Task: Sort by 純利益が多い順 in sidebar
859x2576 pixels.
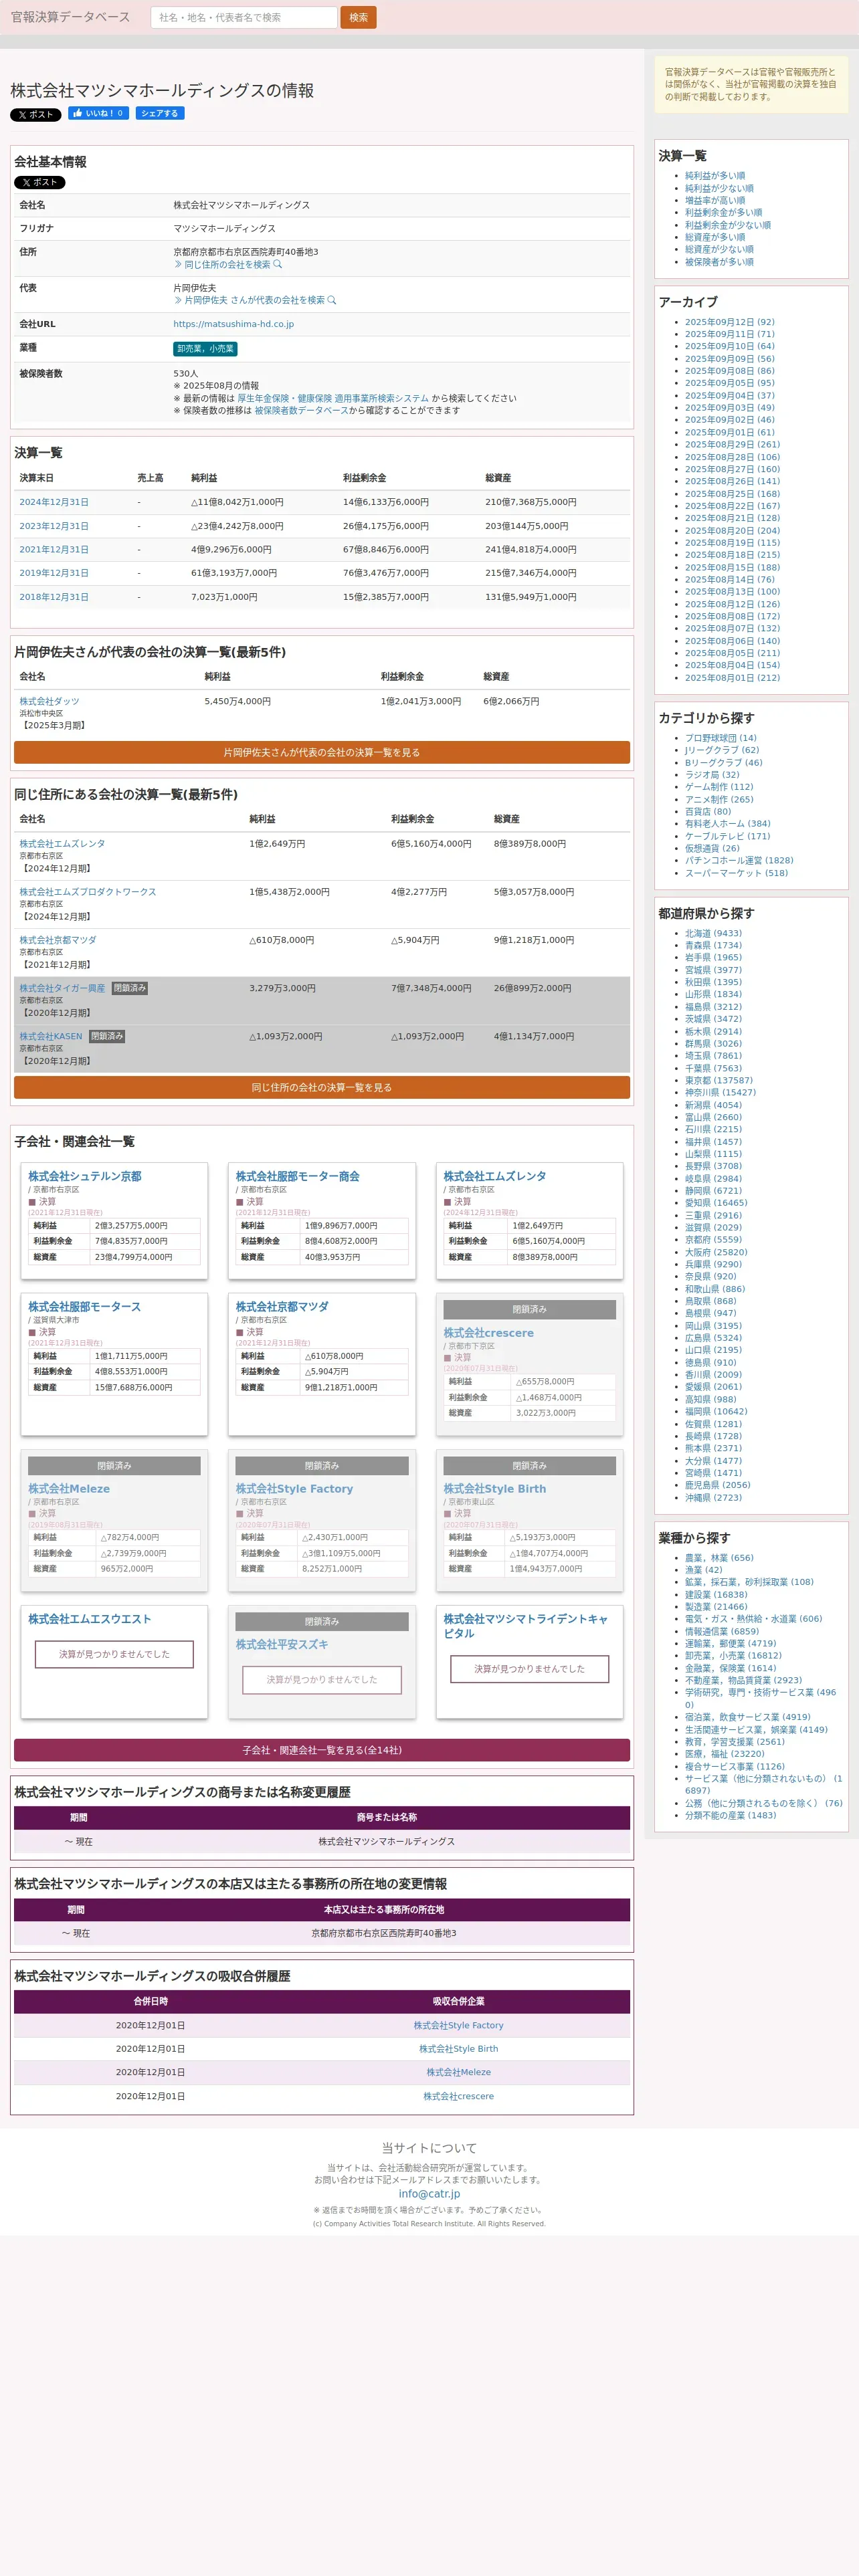Action: (715, 176)
